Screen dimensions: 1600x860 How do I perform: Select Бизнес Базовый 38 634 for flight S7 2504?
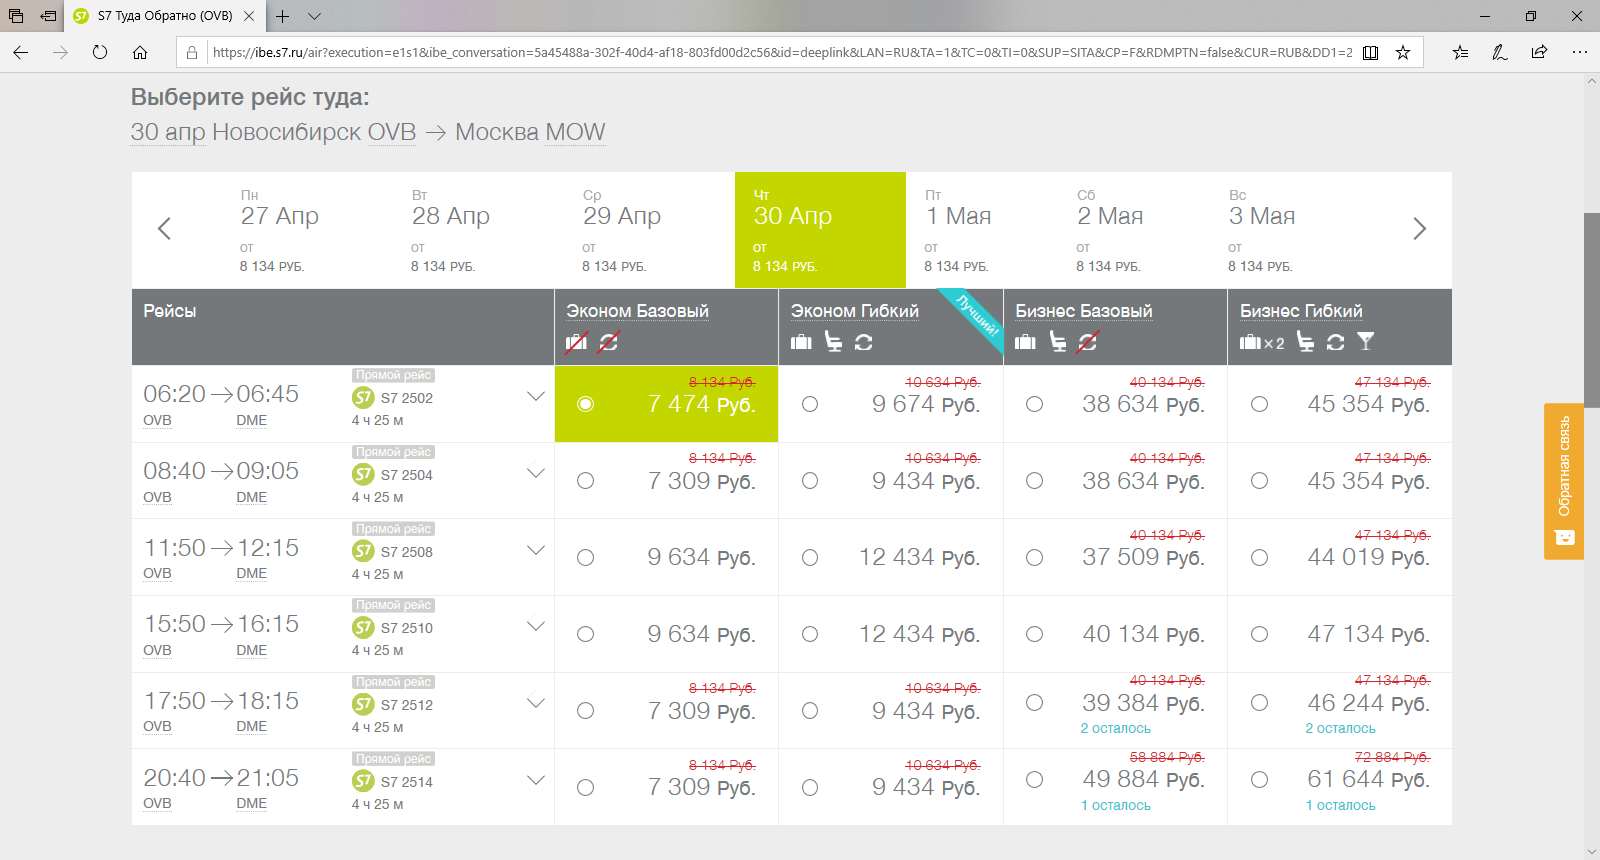tap(1035, 481)
